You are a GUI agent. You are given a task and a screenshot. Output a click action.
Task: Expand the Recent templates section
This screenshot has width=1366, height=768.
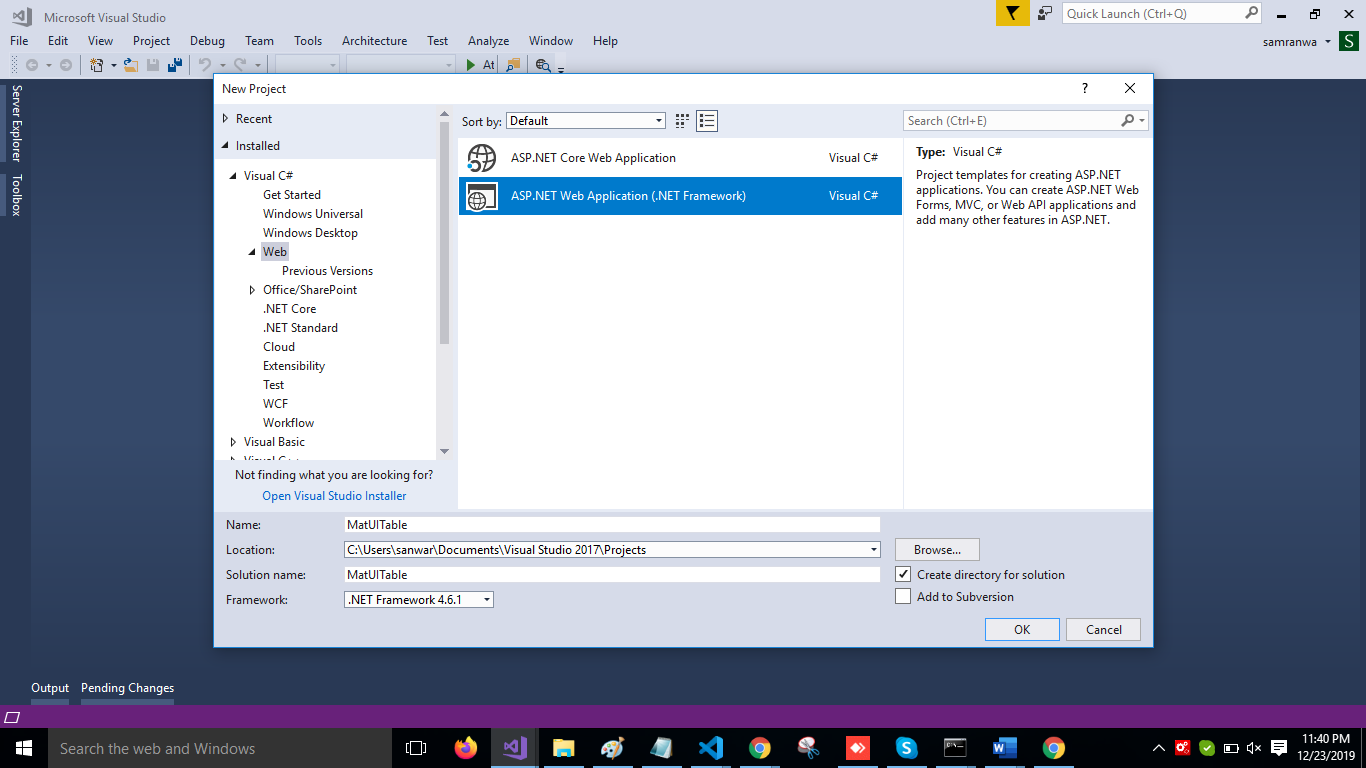(226, 119)
